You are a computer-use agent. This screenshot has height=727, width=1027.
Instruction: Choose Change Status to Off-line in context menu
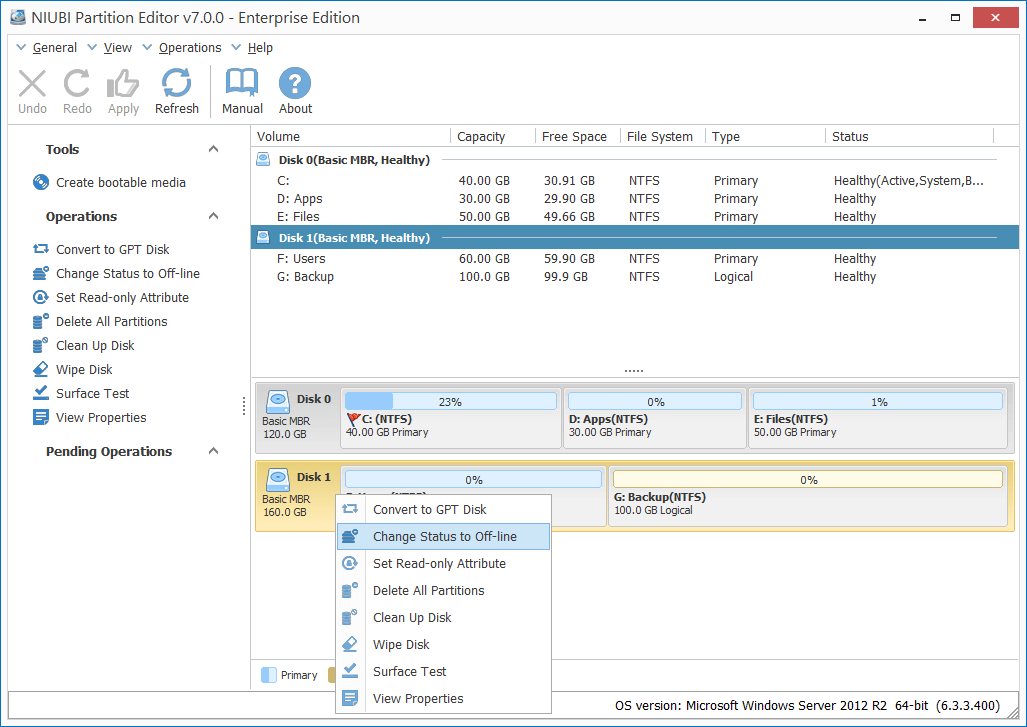[x=443, y=536]
